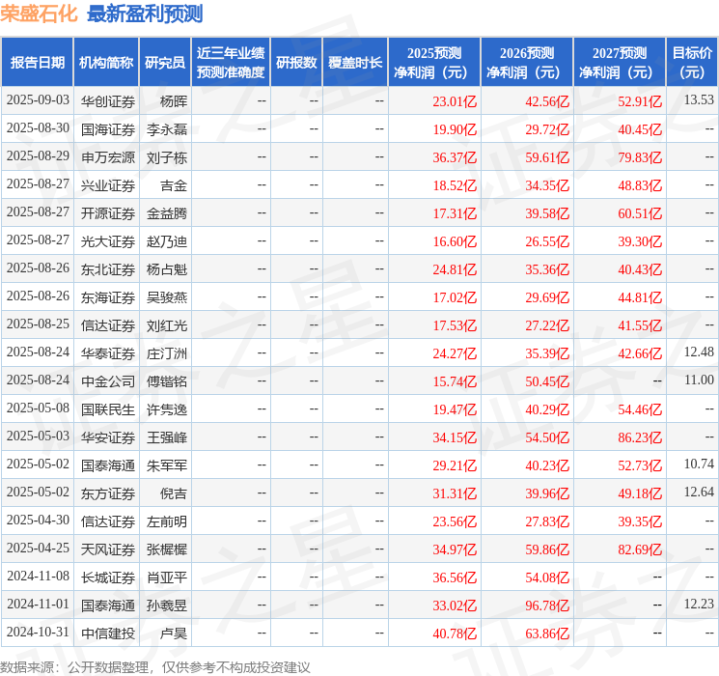Select the 机构简称 column header
Viewport: 719px width, 676px height.
click(x=106, y=62)
